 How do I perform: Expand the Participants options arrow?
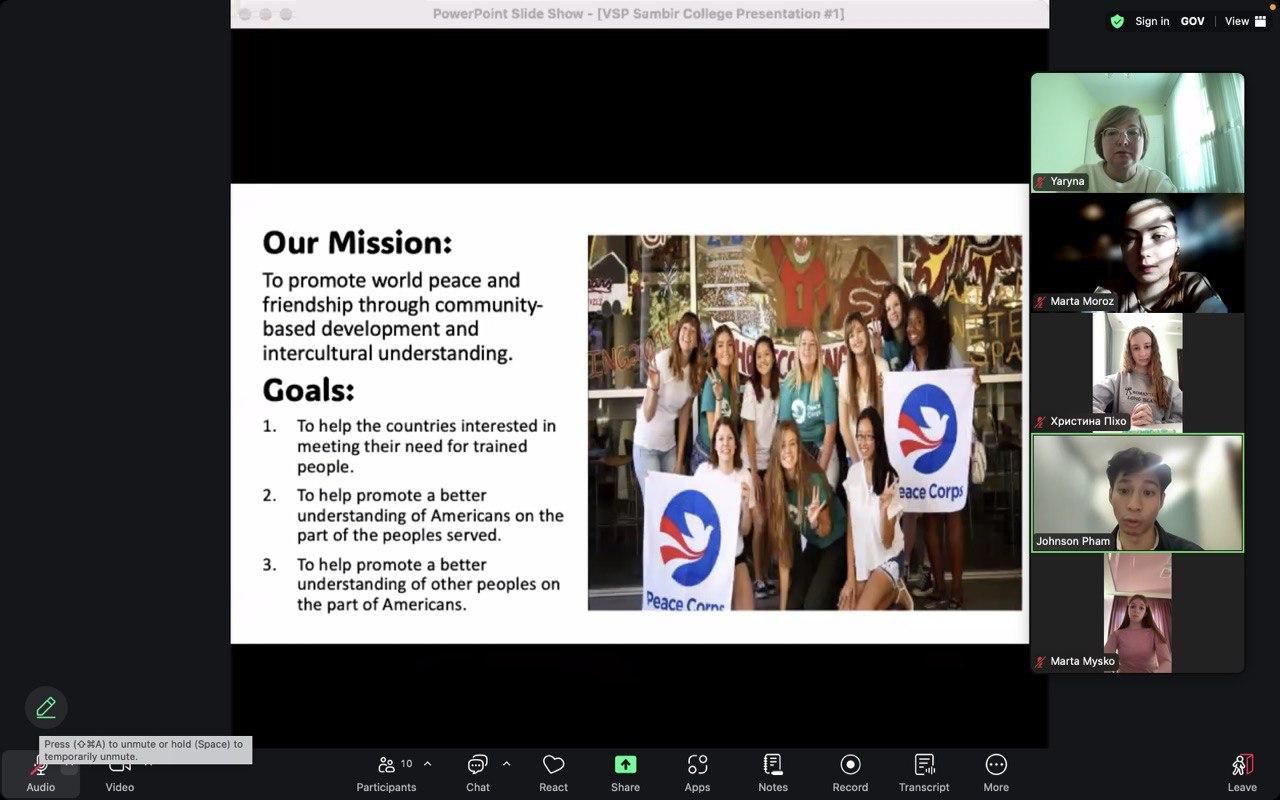click(x=428, y=764)
